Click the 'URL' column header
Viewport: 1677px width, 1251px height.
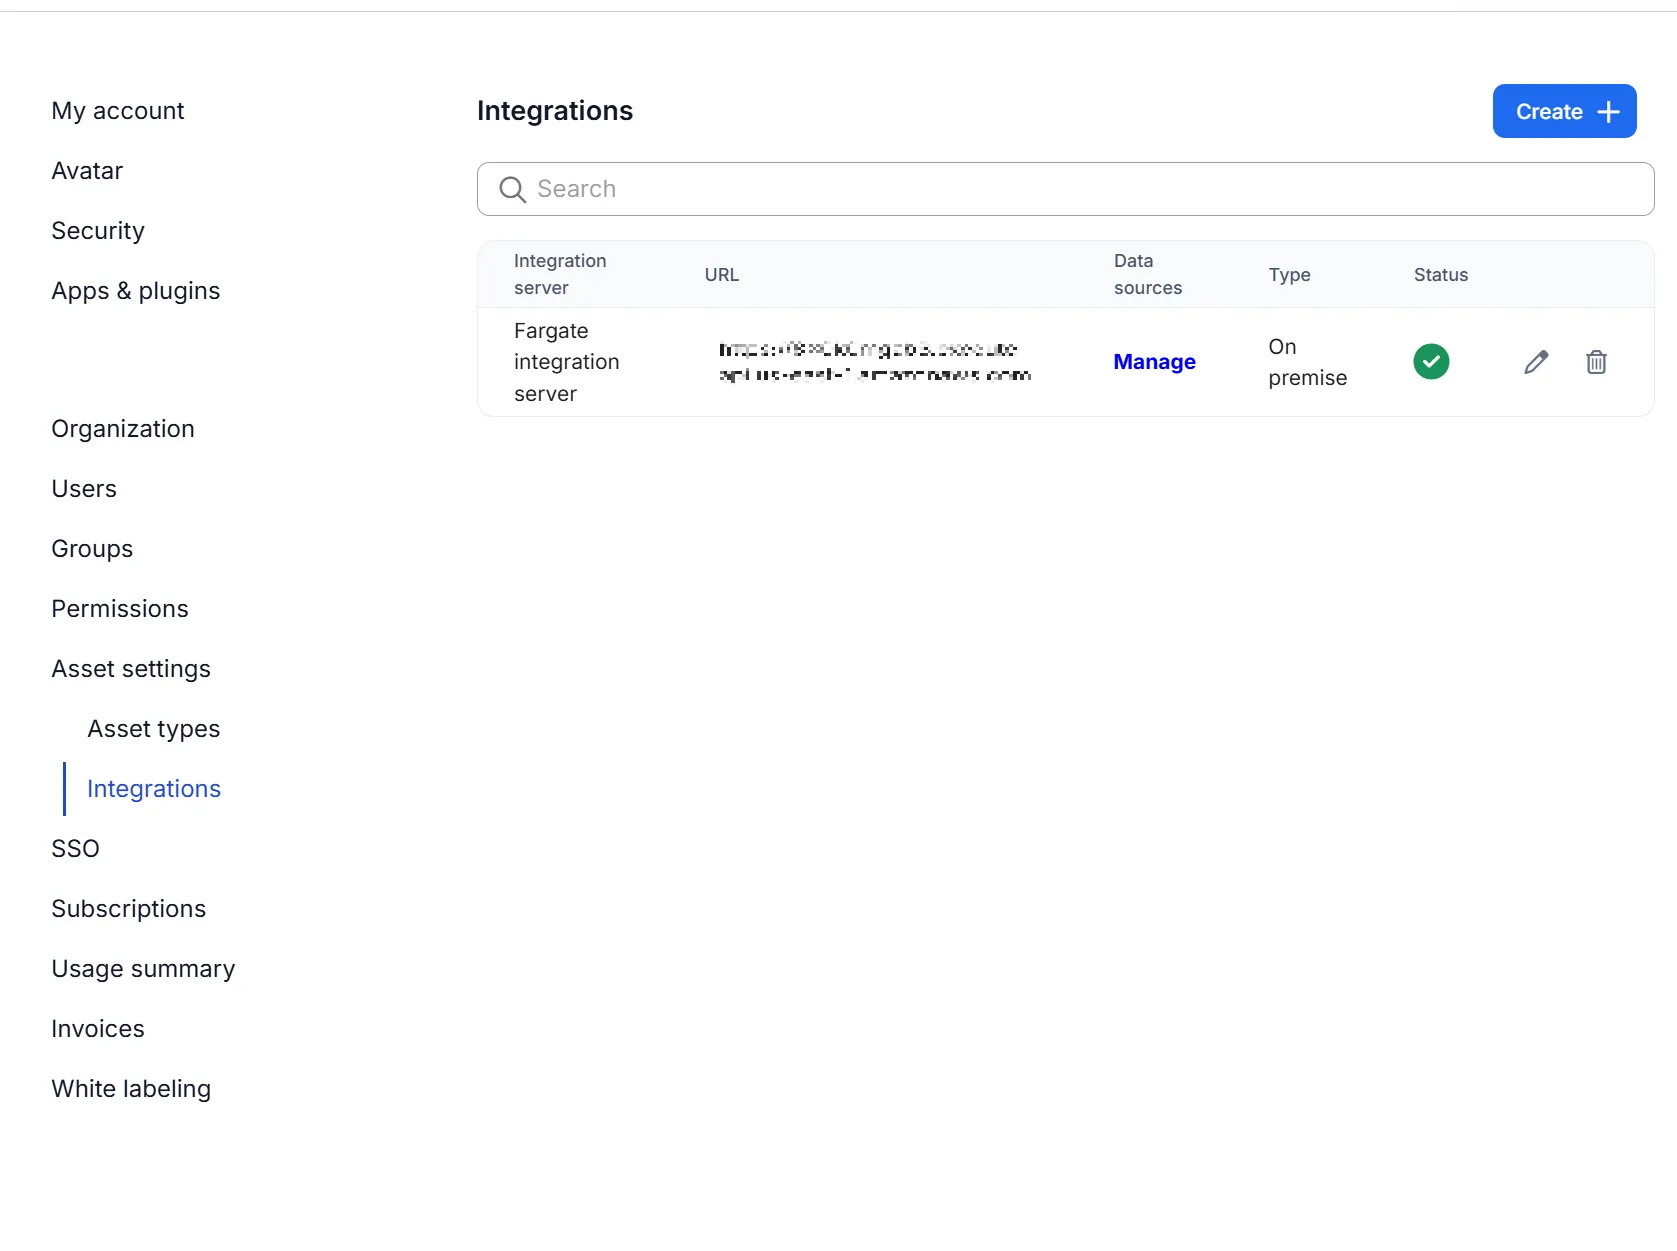point(722,275)
